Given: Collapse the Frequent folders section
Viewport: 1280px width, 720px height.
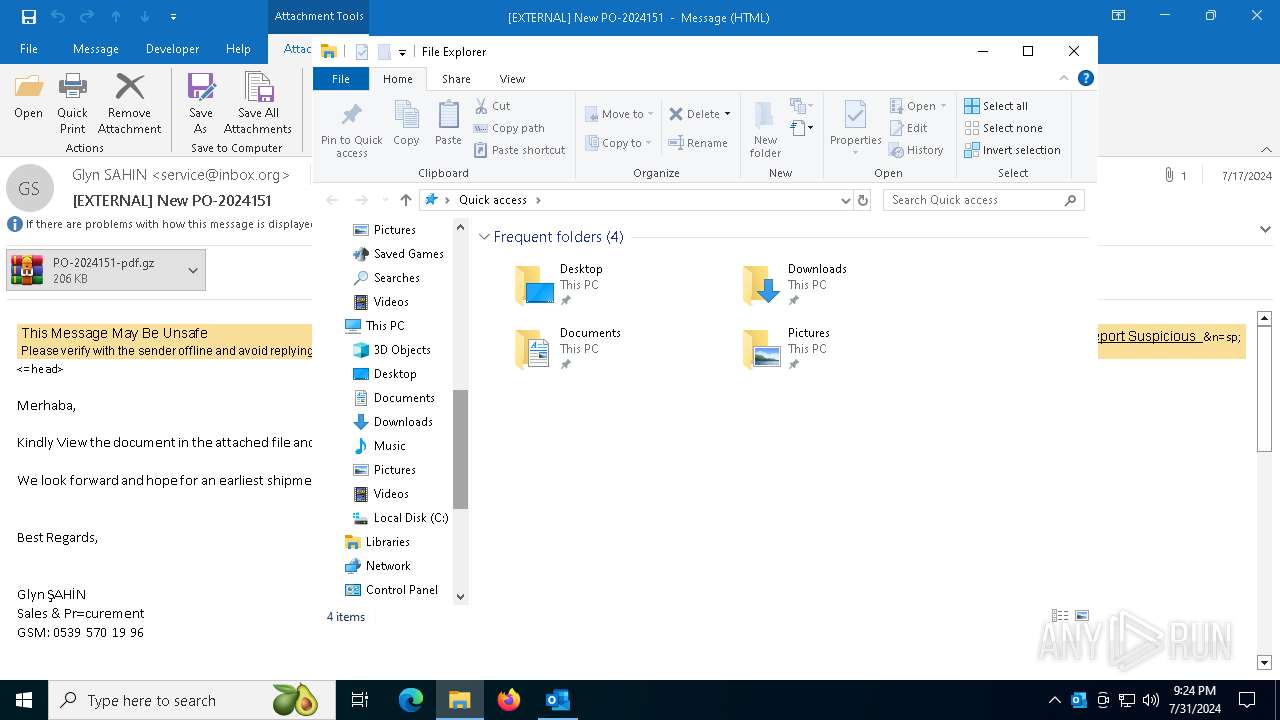Looking at the screenshot, I should click(485, 237).
